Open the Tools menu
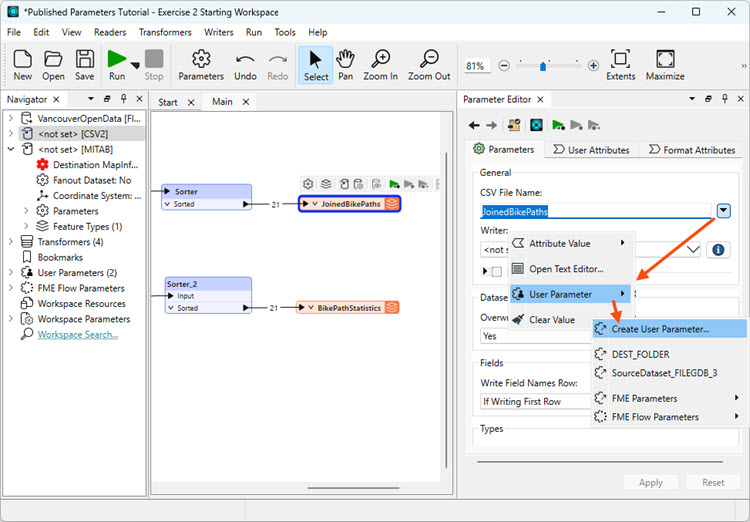 click(285, 32)
